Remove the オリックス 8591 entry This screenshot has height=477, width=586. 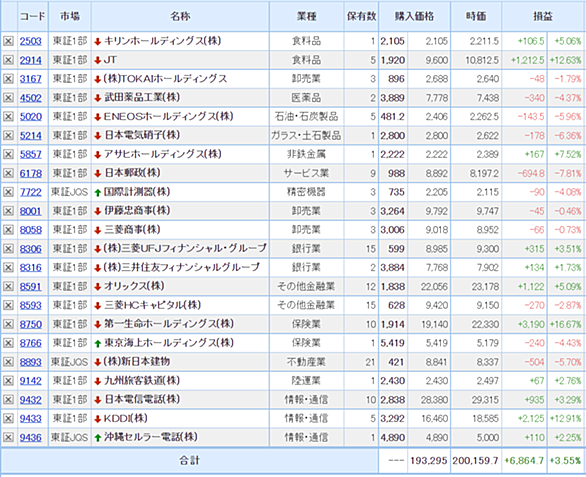tap(8, 286)
